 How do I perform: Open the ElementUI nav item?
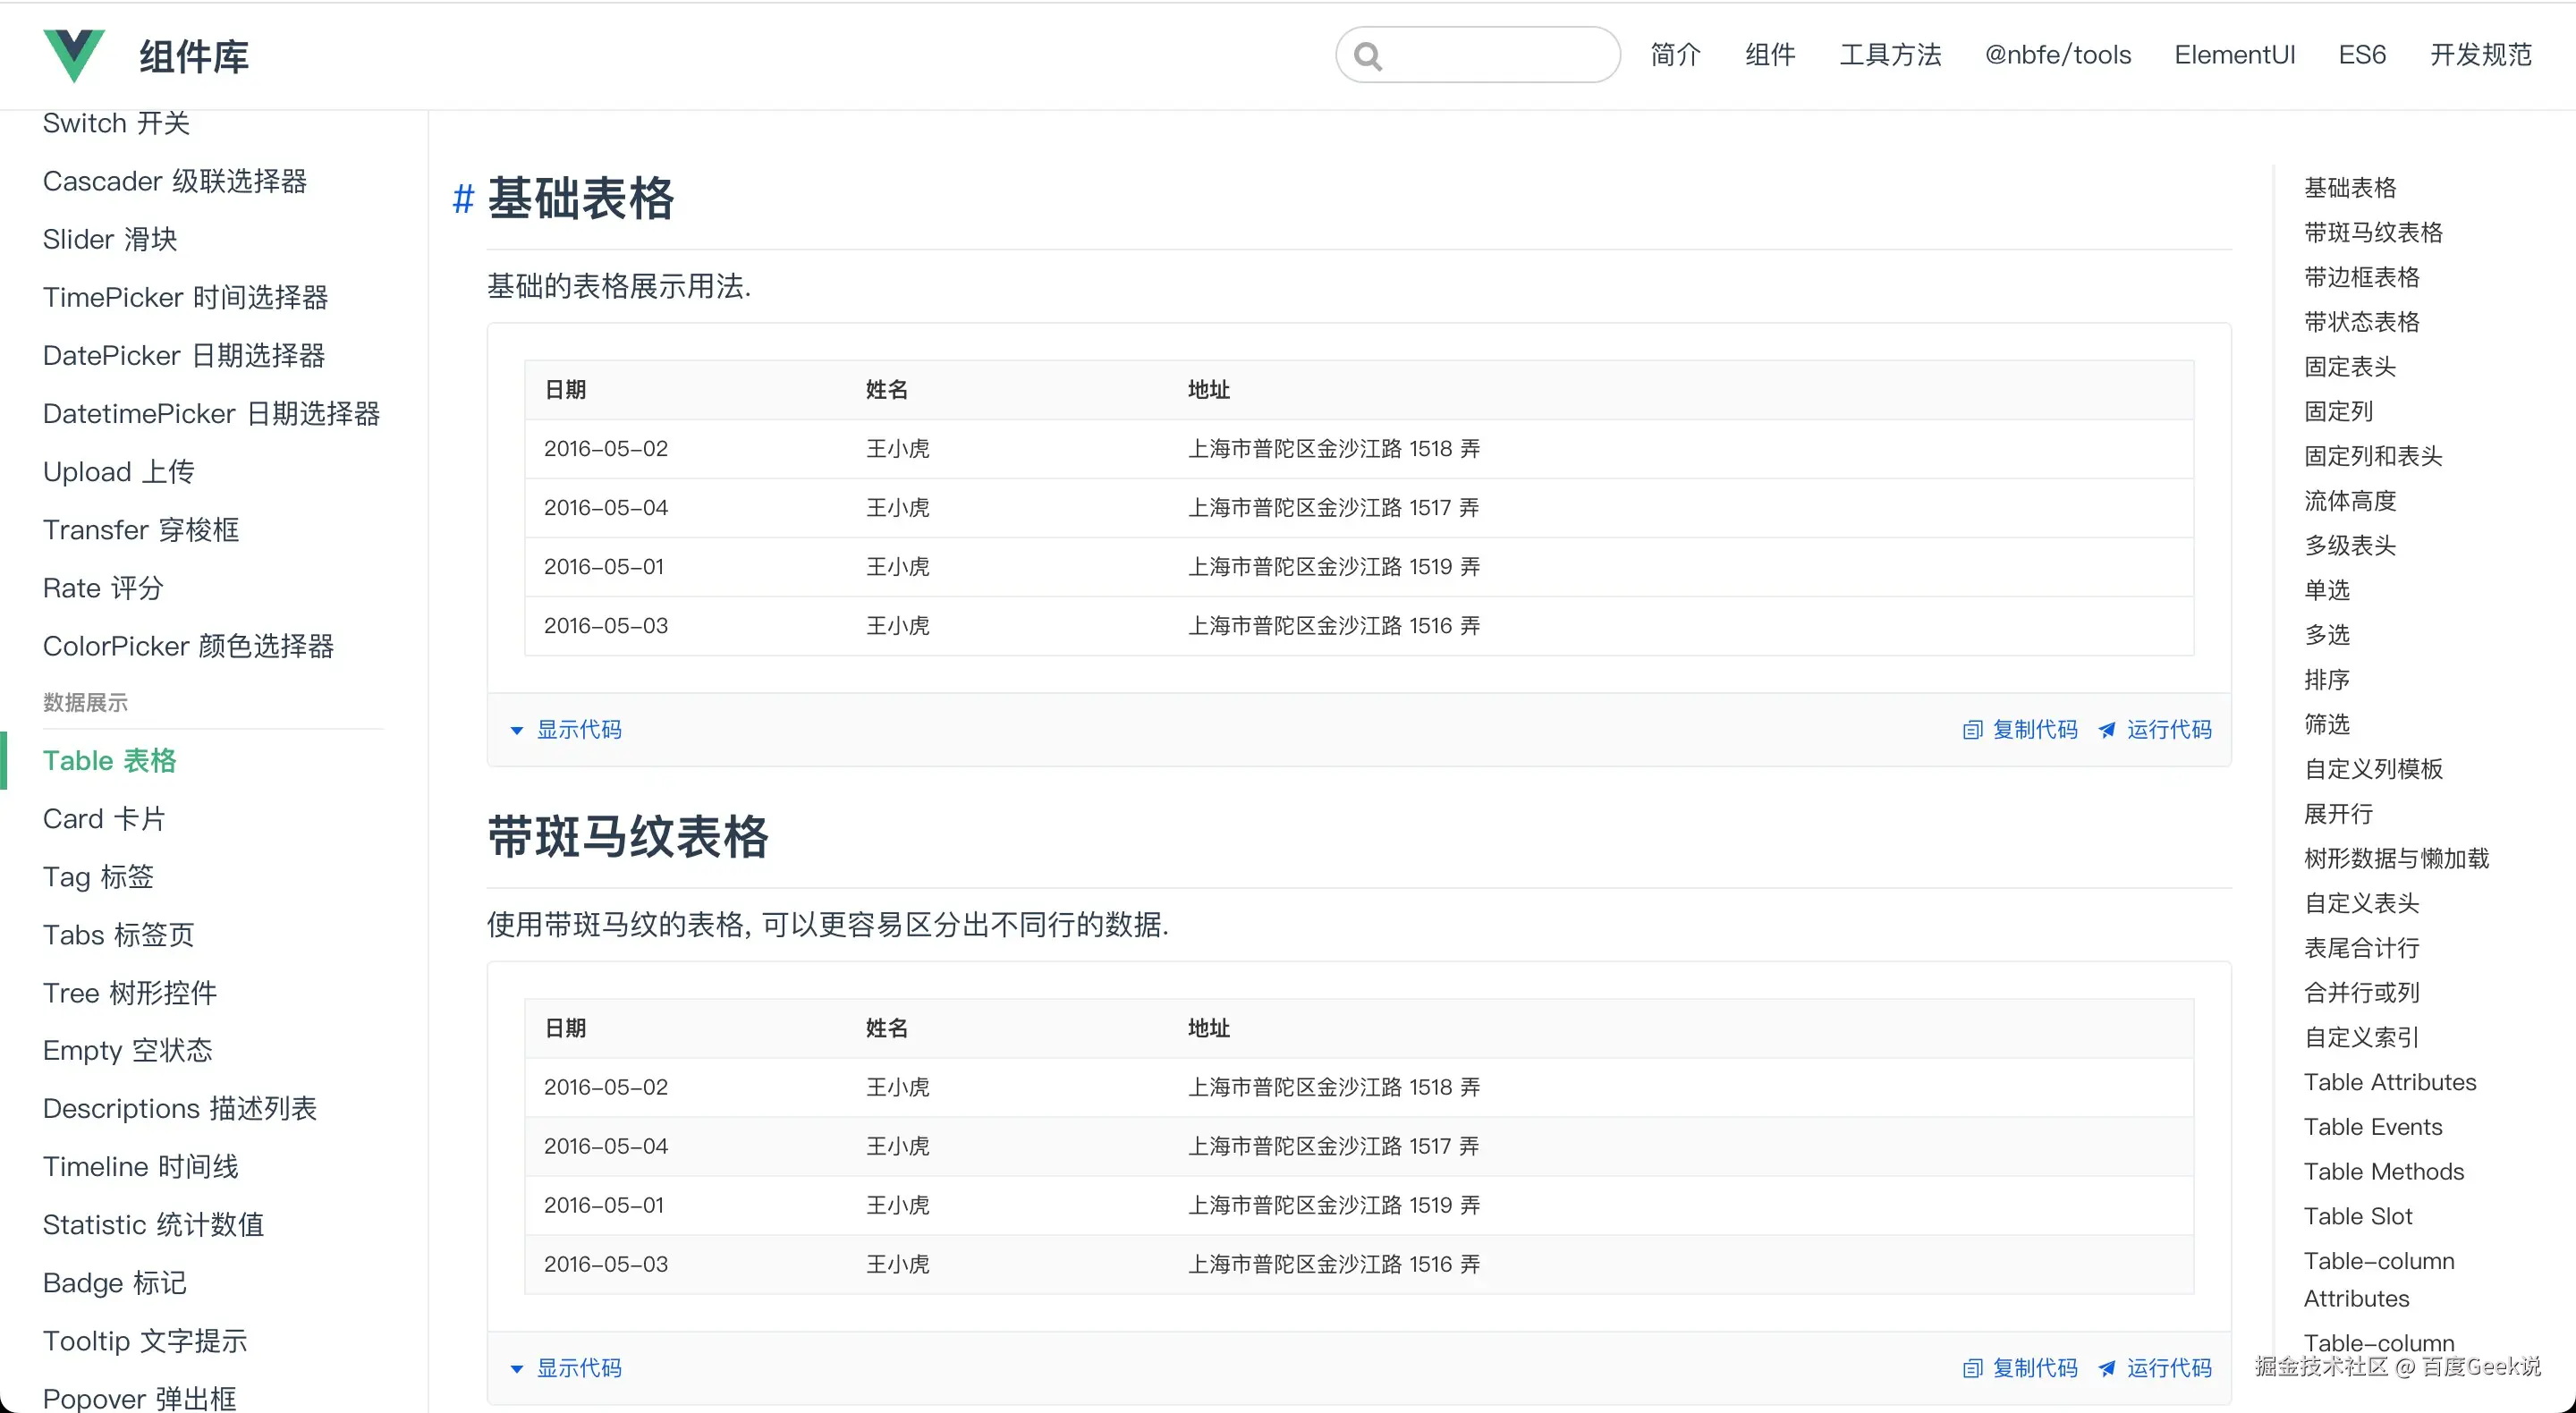coord(2234,55)
